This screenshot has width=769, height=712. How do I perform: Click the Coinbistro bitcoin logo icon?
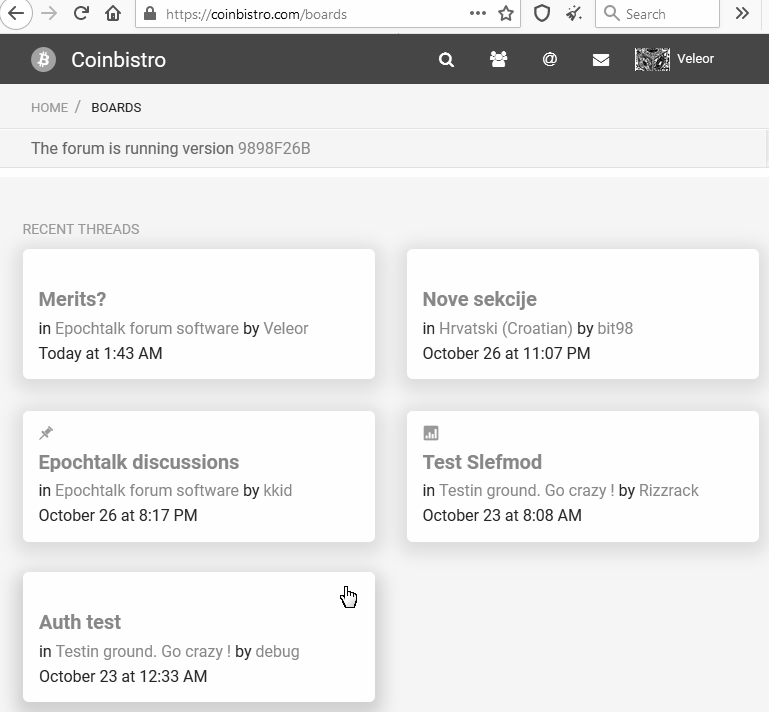tap(44, 60)
